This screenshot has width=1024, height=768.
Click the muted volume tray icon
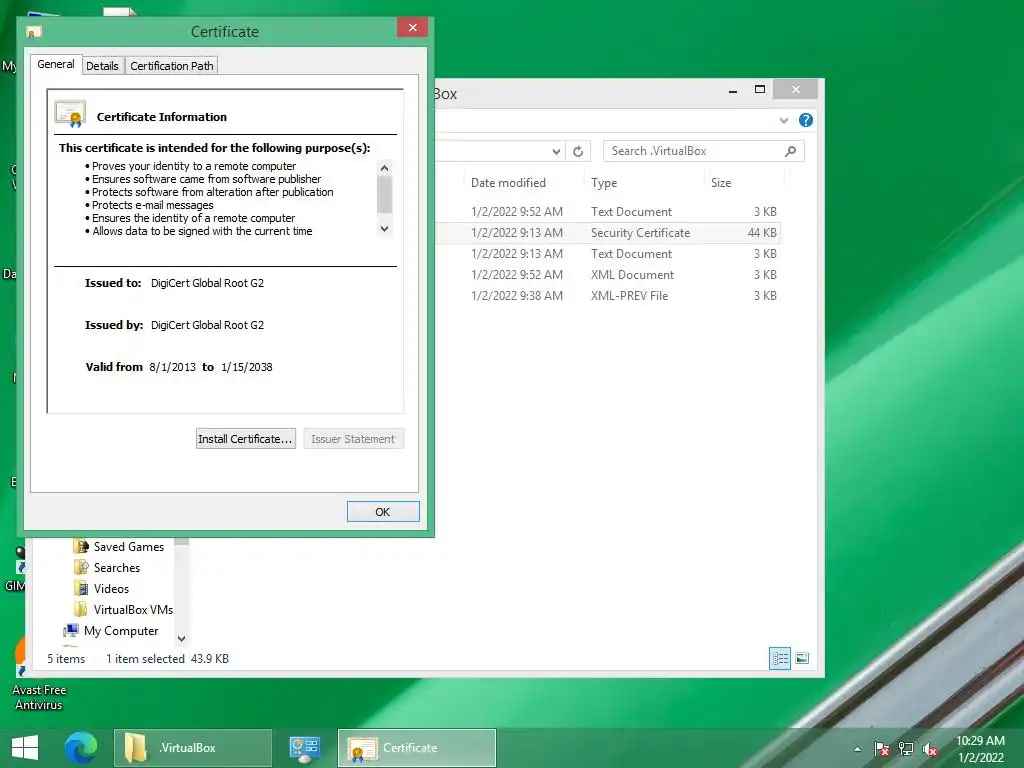pyautogui.click(x=930, y=749)
